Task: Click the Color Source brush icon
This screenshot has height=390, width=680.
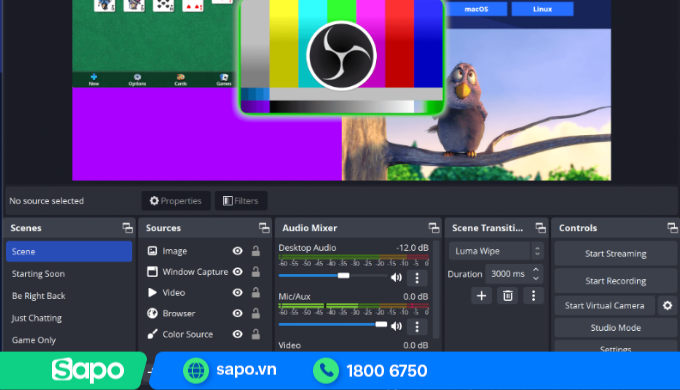Action: [152, 334]
